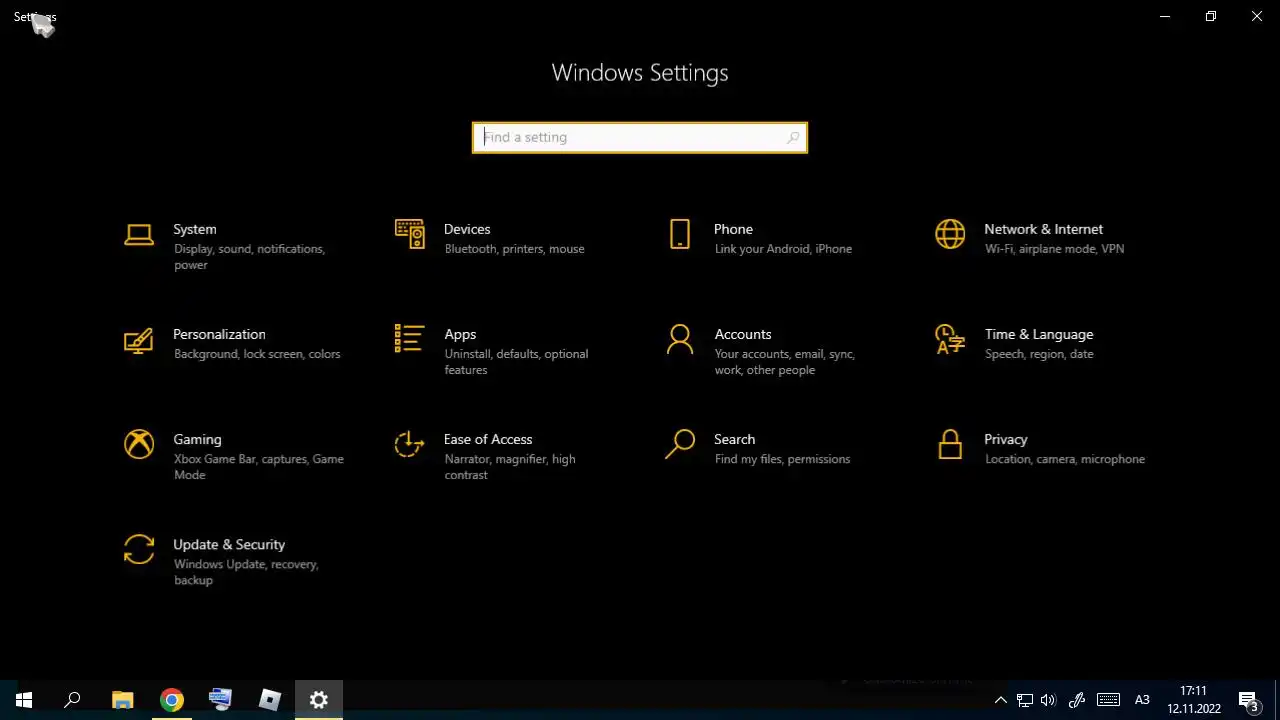
Task: Close the Settings window
Action: click(1257, 16)
